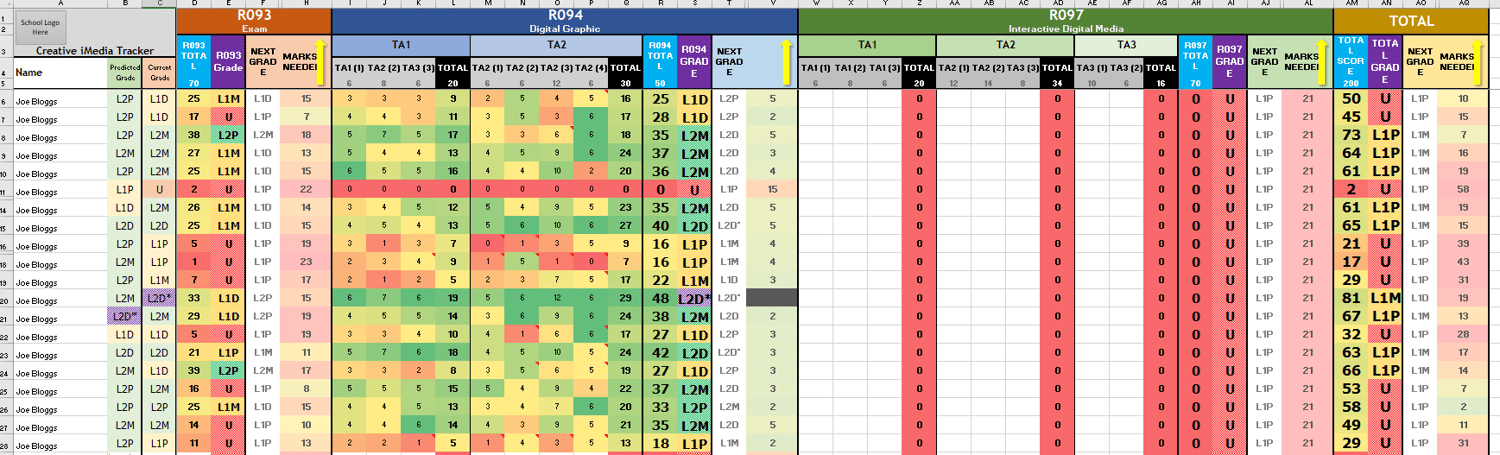Screen dimensions: 1500x455
Task: Click the gold TOTAL section header
Action: (1411, 20)
